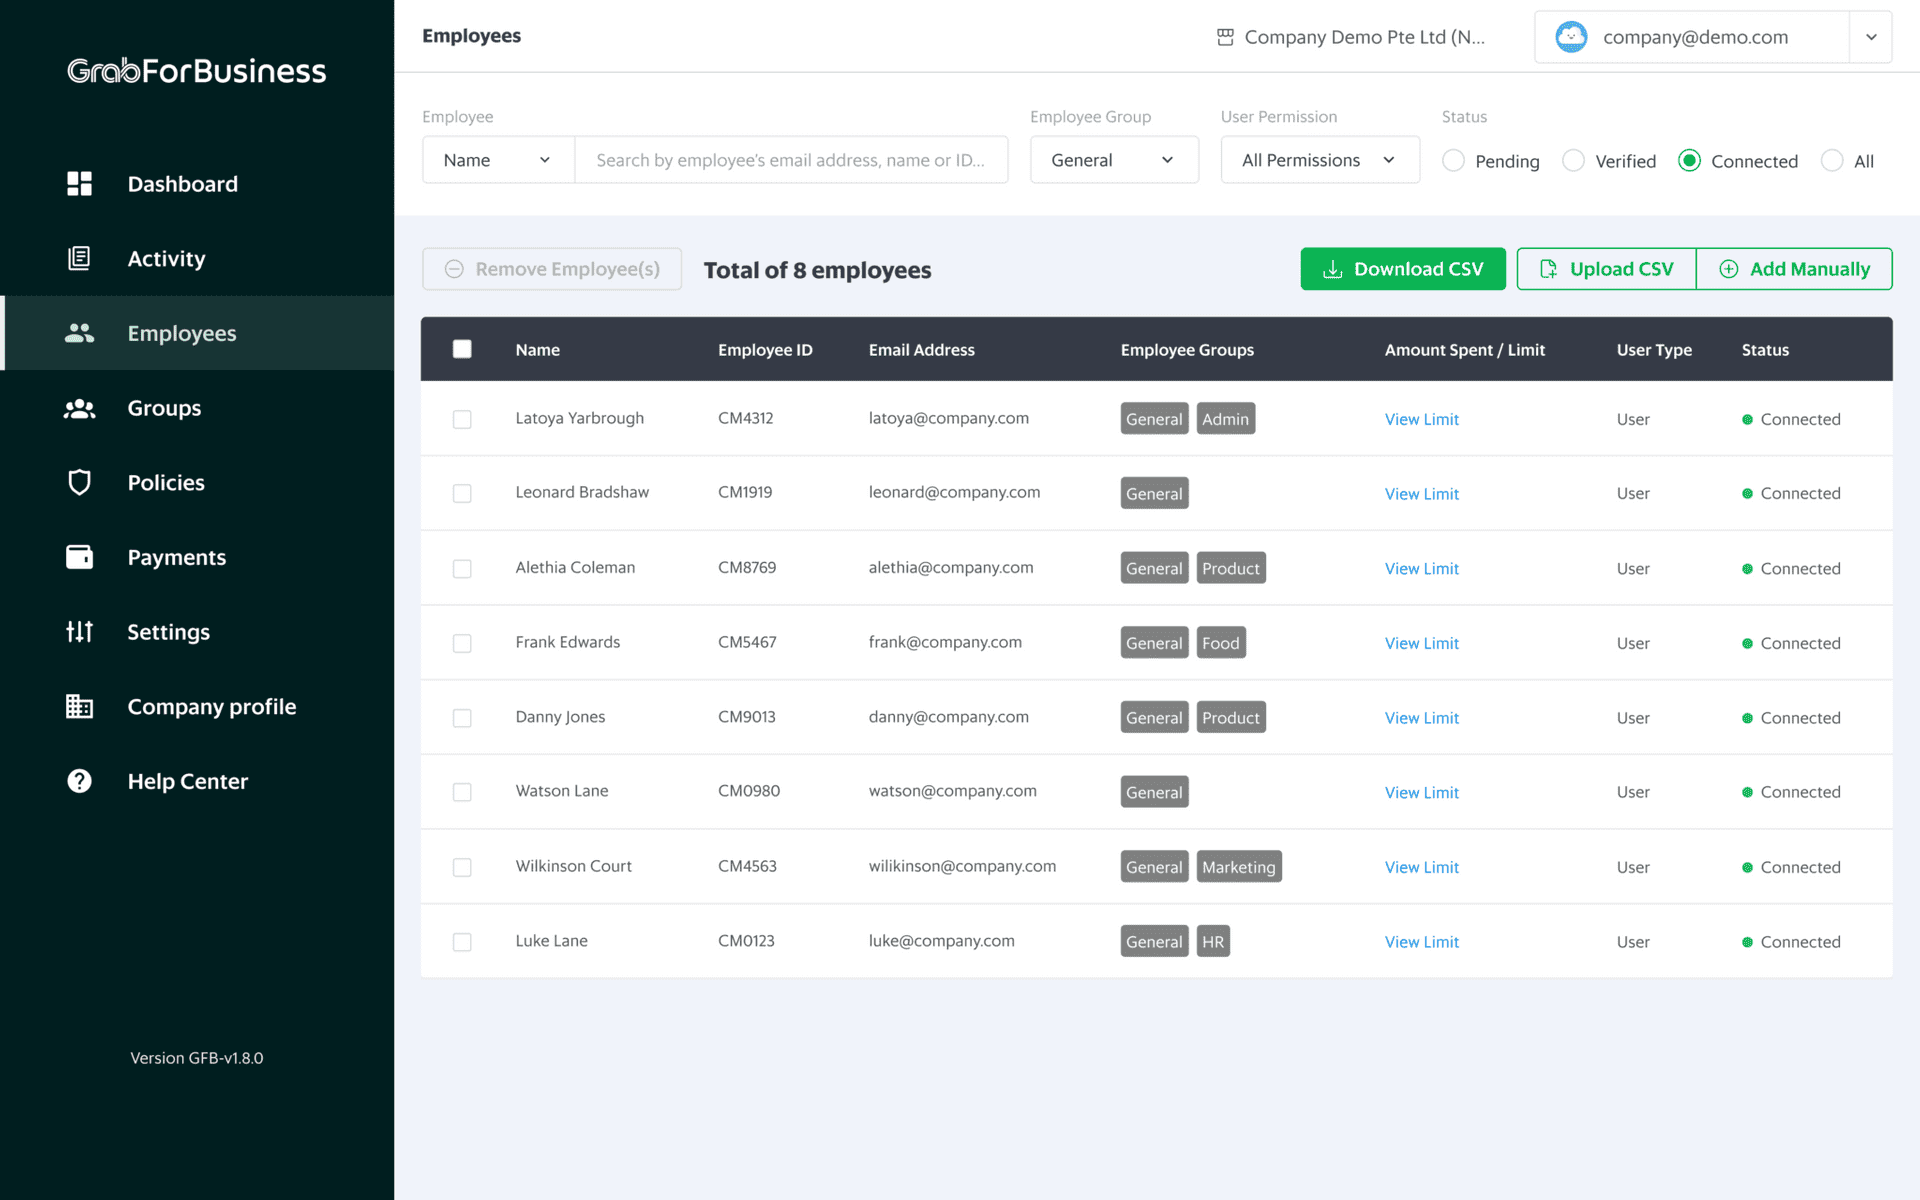Expand the Employee Group General dropdown
This screenshot has height=1200, width=1920.
[1114, 159]
